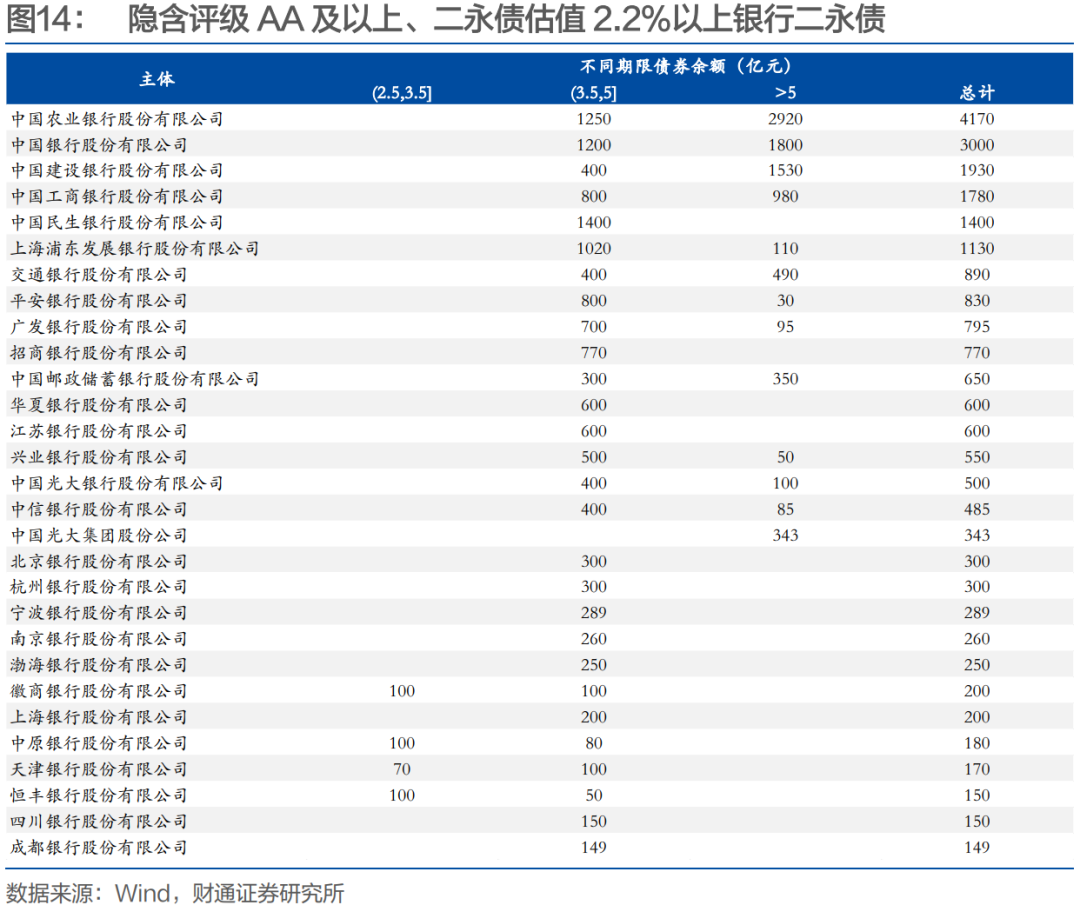Click the total 1930 cell
Viewport: 1080px width, 905px height.
click(x=977, y=170)
